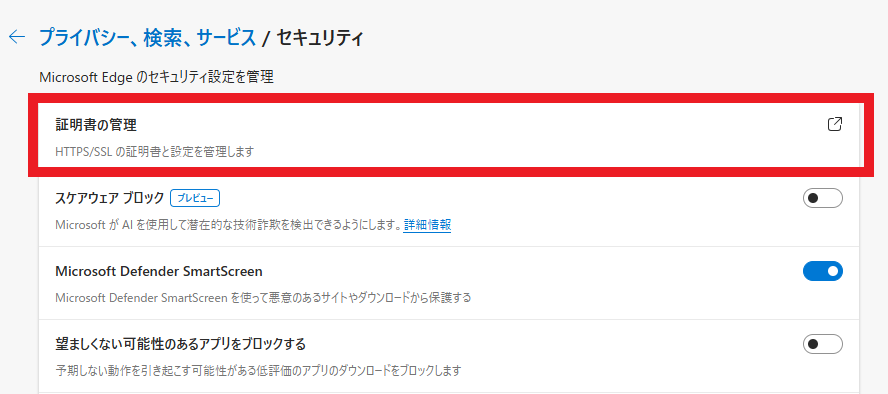
Task: Click 望ましくない可能性のあるアプリをブロックする heading
Action: pyautogui.click(x=181, y=344)
